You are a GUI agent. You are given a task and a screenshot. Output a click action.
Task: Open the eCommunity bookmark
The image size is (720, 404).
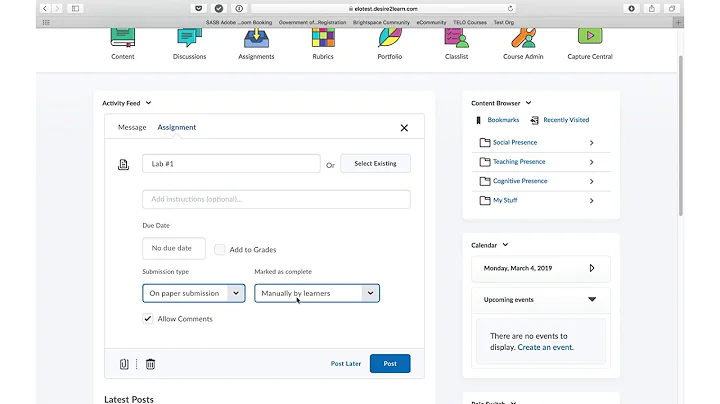431,22
